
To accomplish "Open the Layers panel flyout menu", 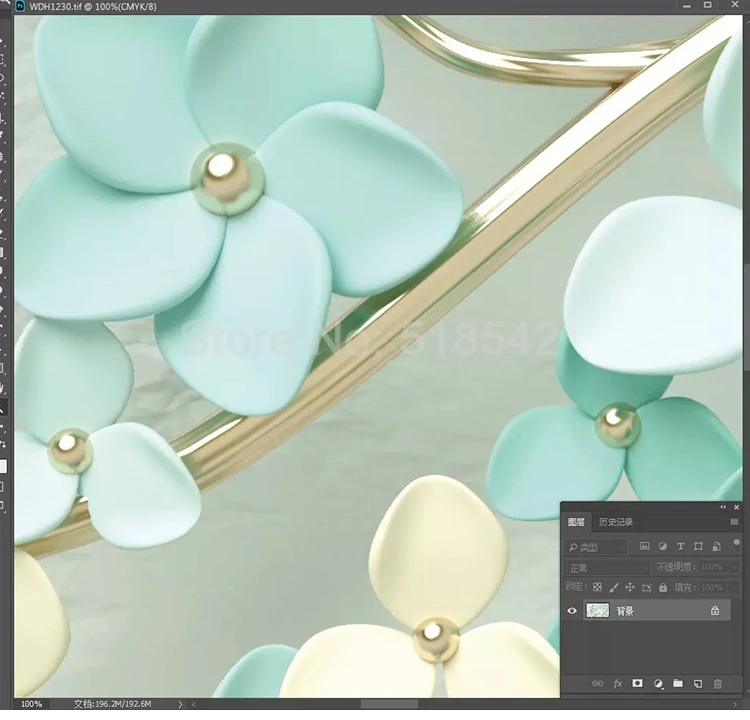I will (734, 522).
